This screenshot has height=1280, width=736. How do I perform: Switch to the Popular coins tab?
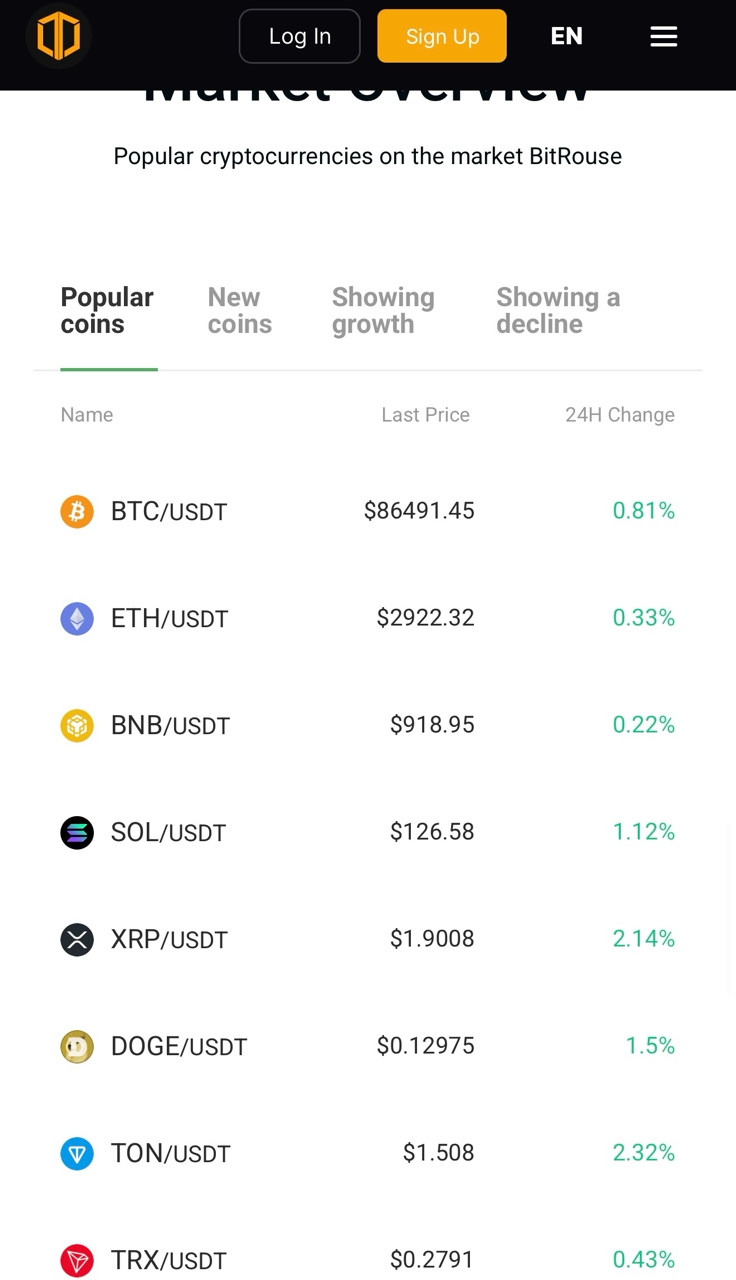(107, 311)
